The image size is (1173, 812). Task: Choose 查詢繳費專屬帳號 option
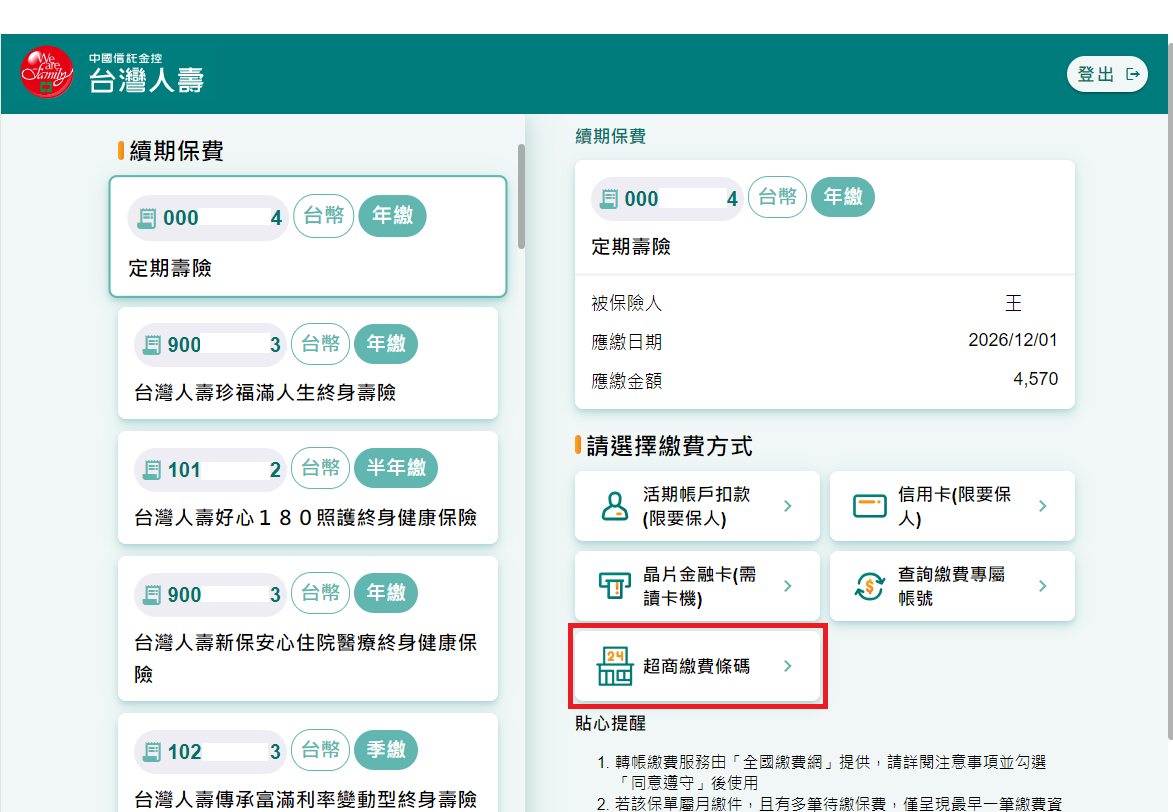click(x=952, y=586)
